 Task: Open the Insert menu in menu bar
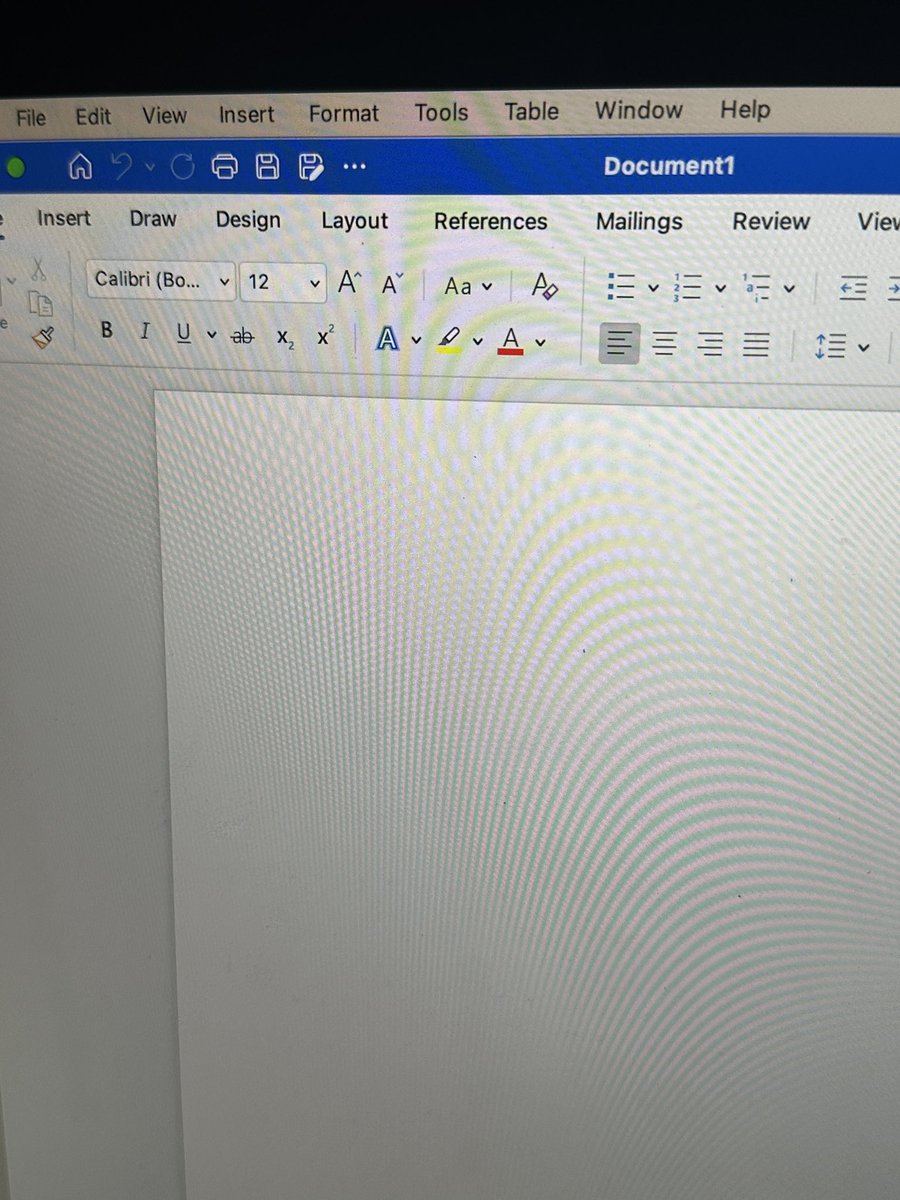tap(246, 114)
